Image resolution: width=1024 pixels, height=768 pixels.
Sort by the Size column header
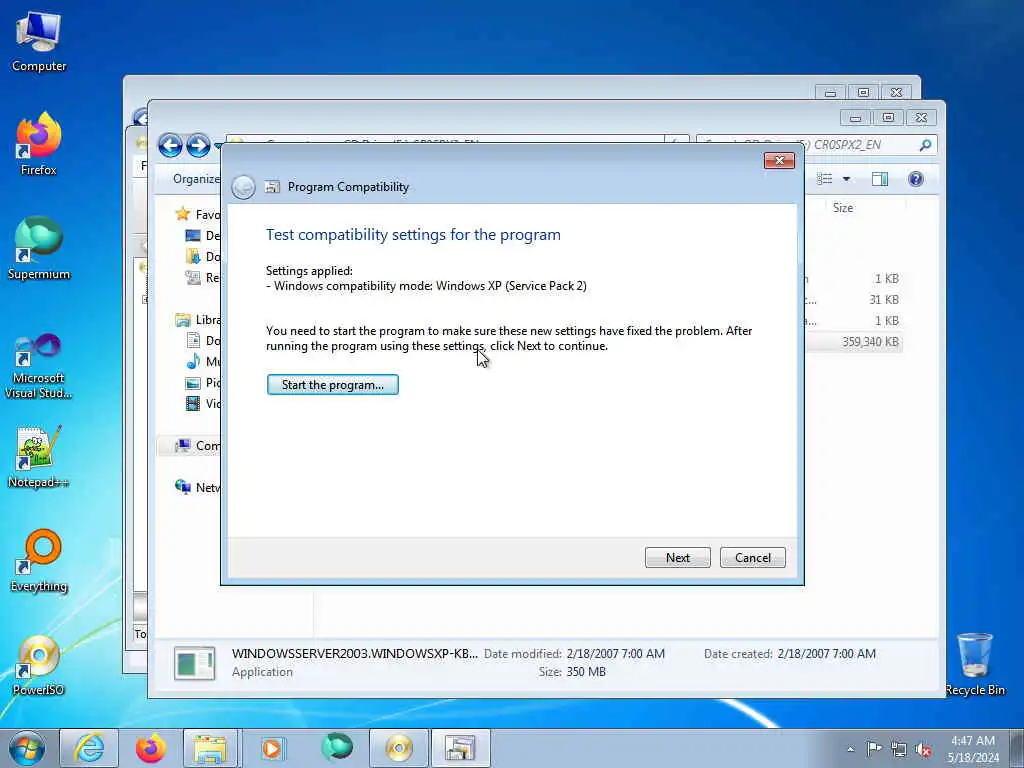tap(842, 208)
